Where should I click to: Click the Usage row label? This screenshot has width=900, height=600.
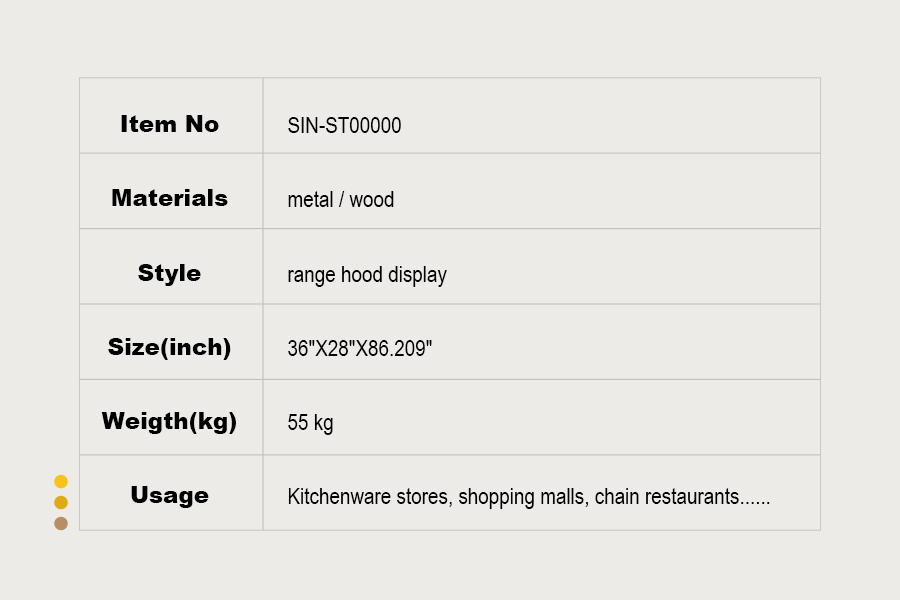[169, 495]
